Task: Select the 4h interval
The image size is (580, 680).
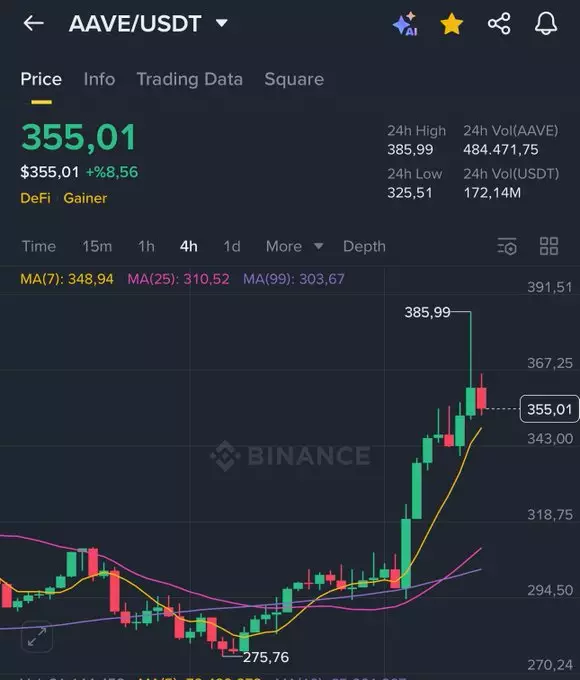Action: (189, 246)
